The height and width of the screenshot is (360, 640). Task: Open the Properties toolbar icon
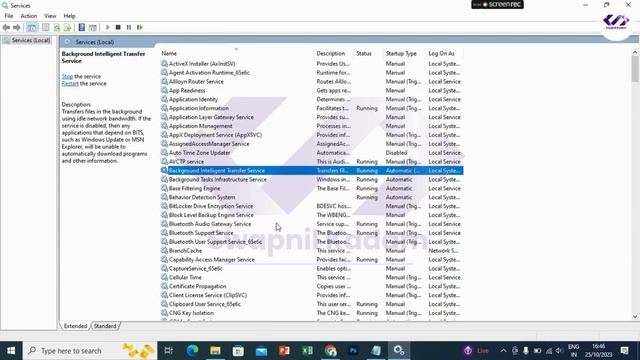point(45,27)
